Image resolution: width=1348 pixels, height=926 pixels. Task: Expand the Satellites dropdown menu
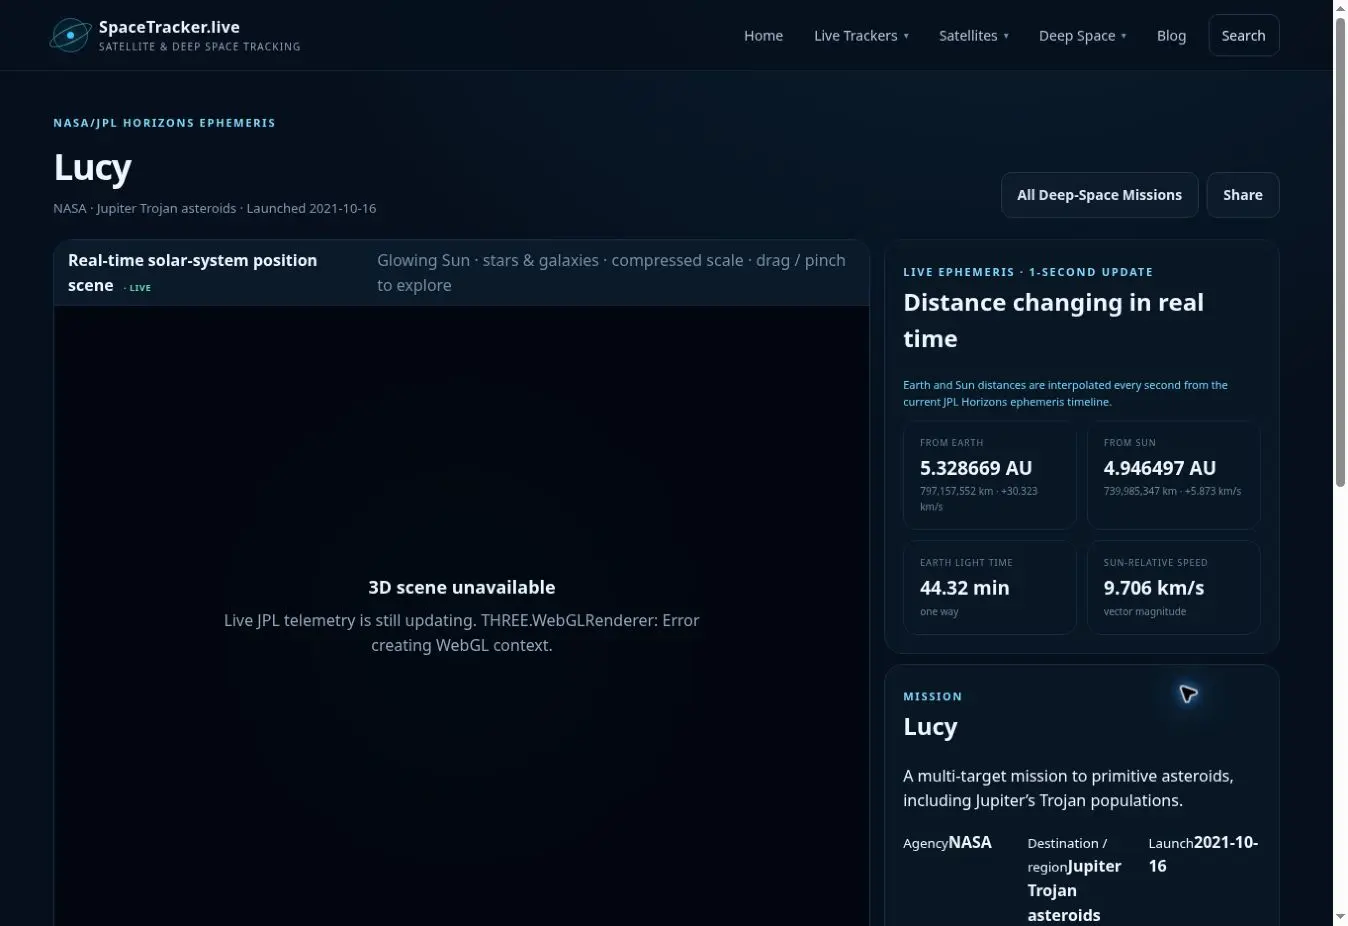click(973, 35)
